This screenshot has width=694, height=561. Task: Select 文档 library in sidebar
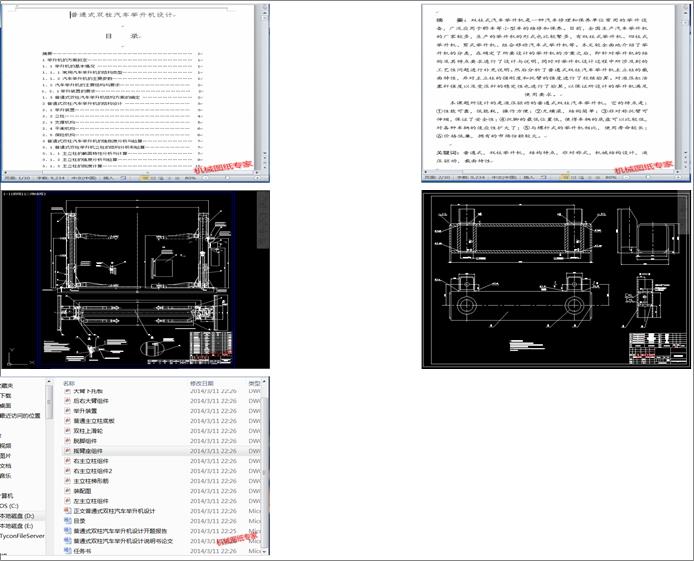[6, 466]
